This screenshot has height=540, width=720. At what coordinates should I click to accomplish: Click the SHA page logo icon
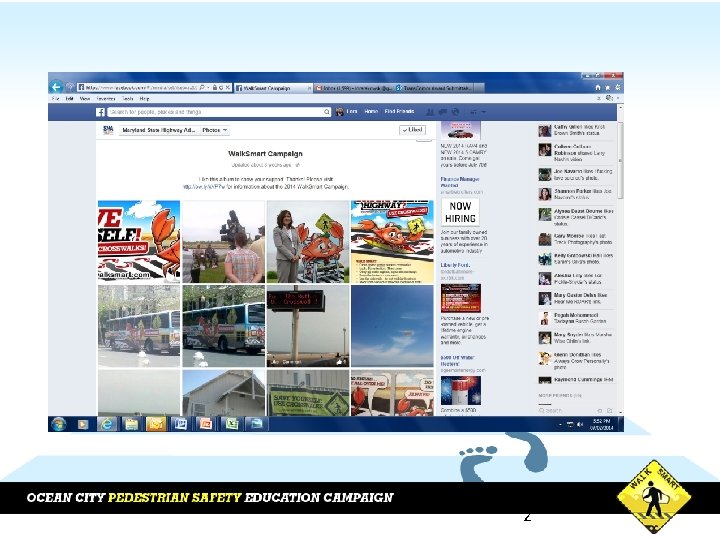[x=108, y=130]
